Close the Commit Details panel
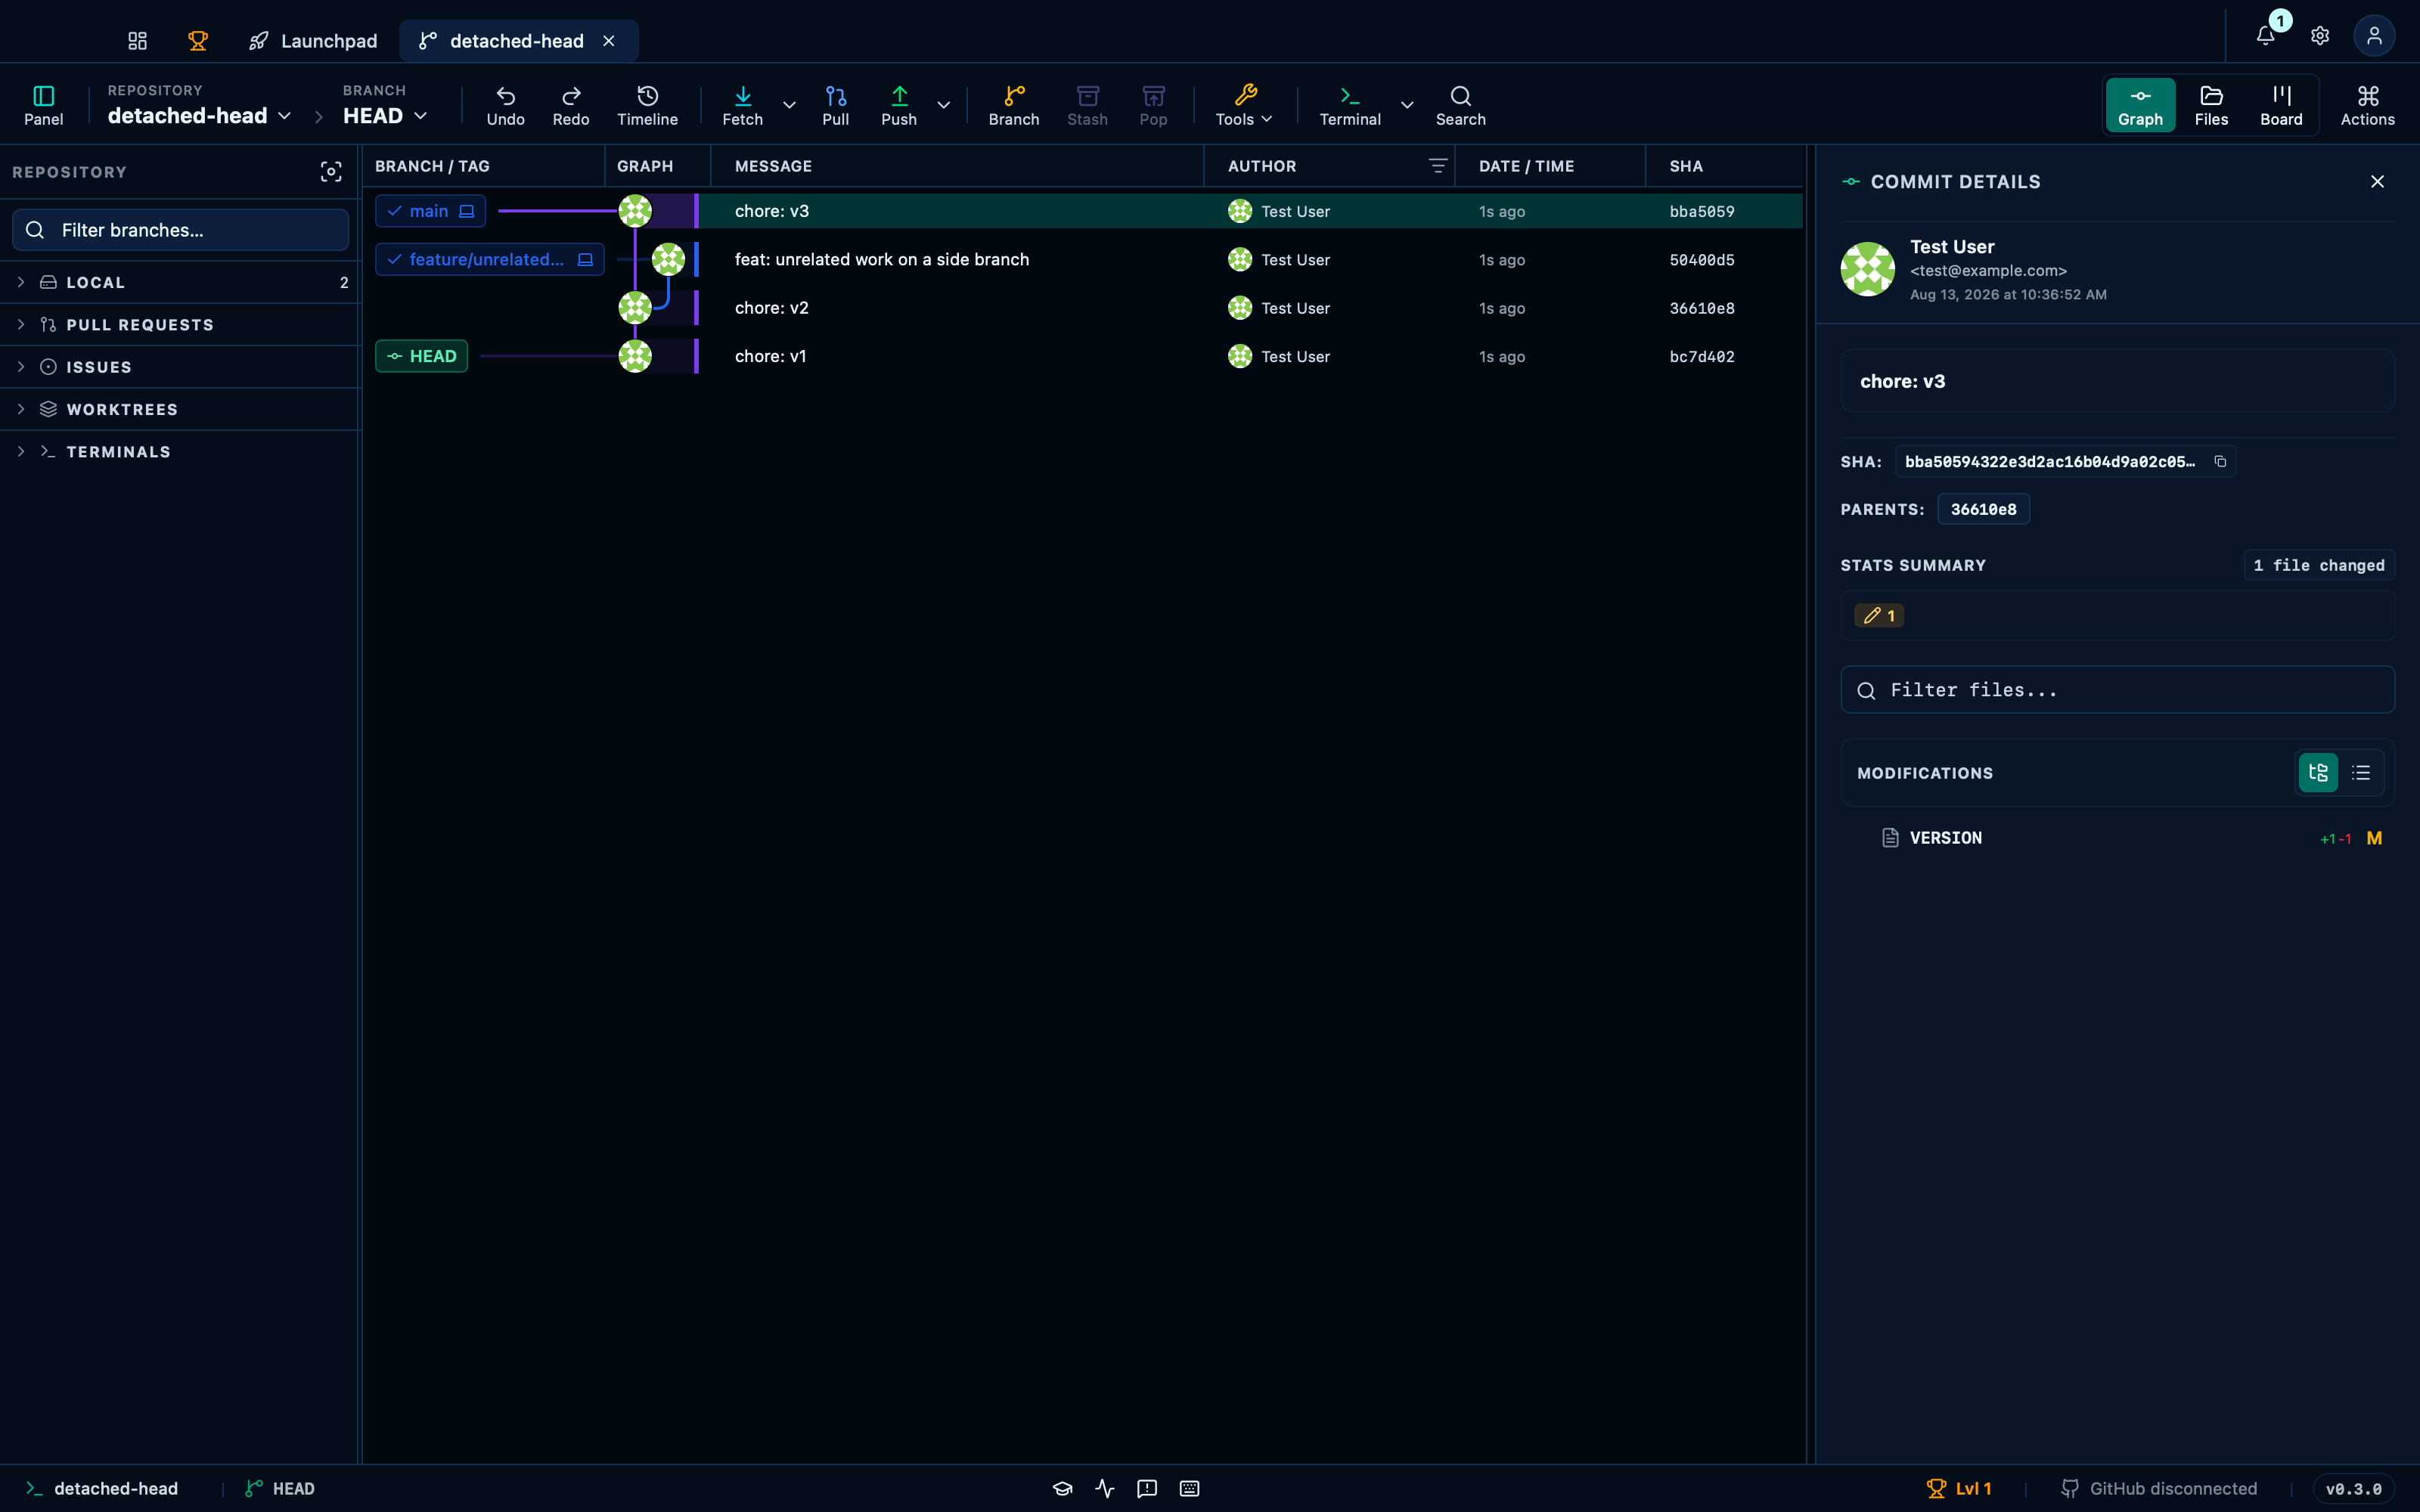The width and height of the screenshot is (2420, 1512). [x=2377, y=182]
